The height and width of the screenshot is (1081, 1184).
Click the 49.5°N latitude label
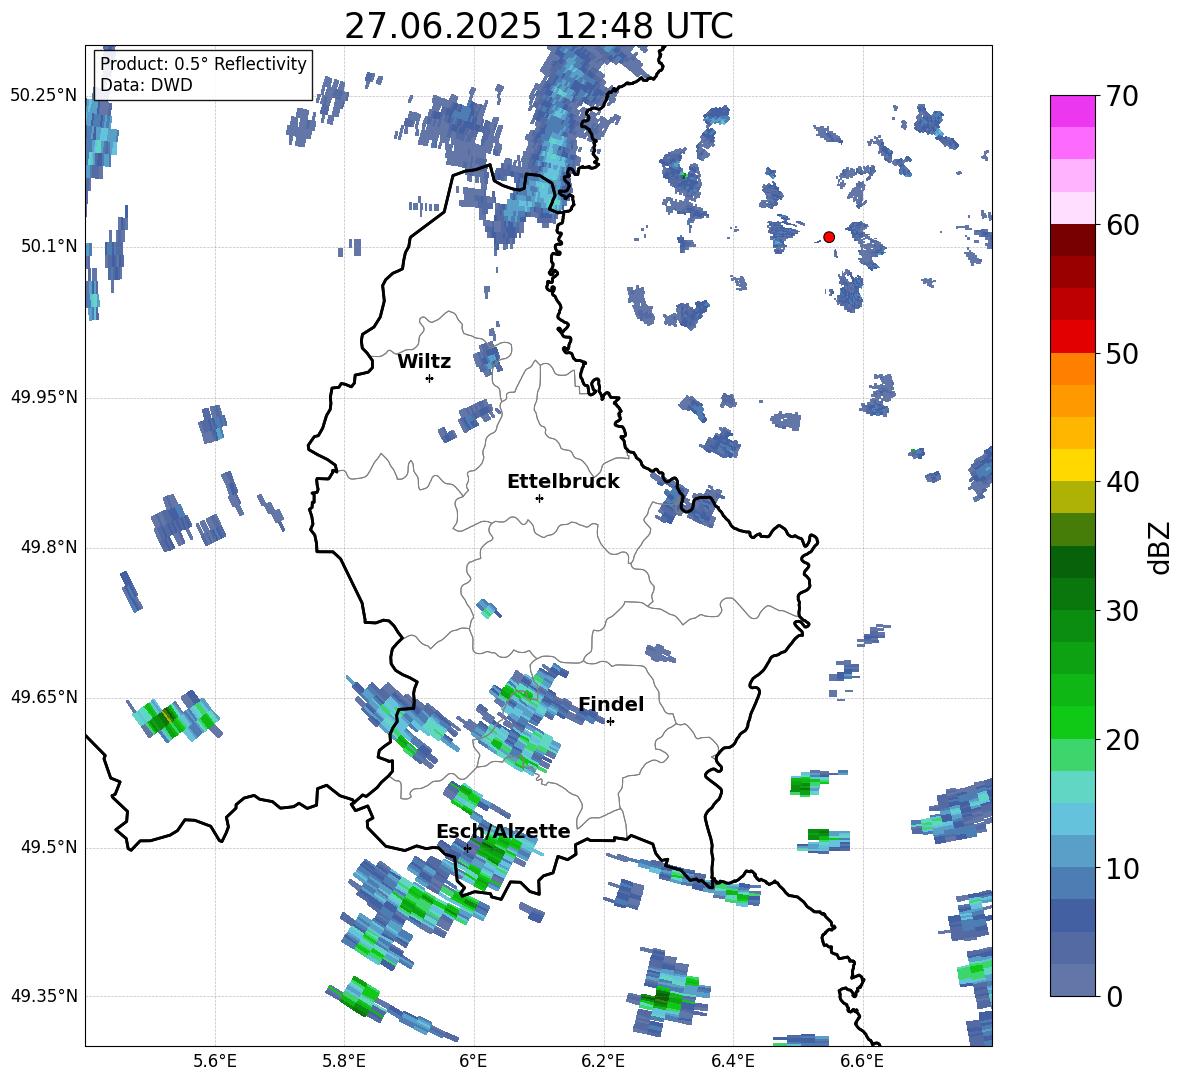point(49,847)
